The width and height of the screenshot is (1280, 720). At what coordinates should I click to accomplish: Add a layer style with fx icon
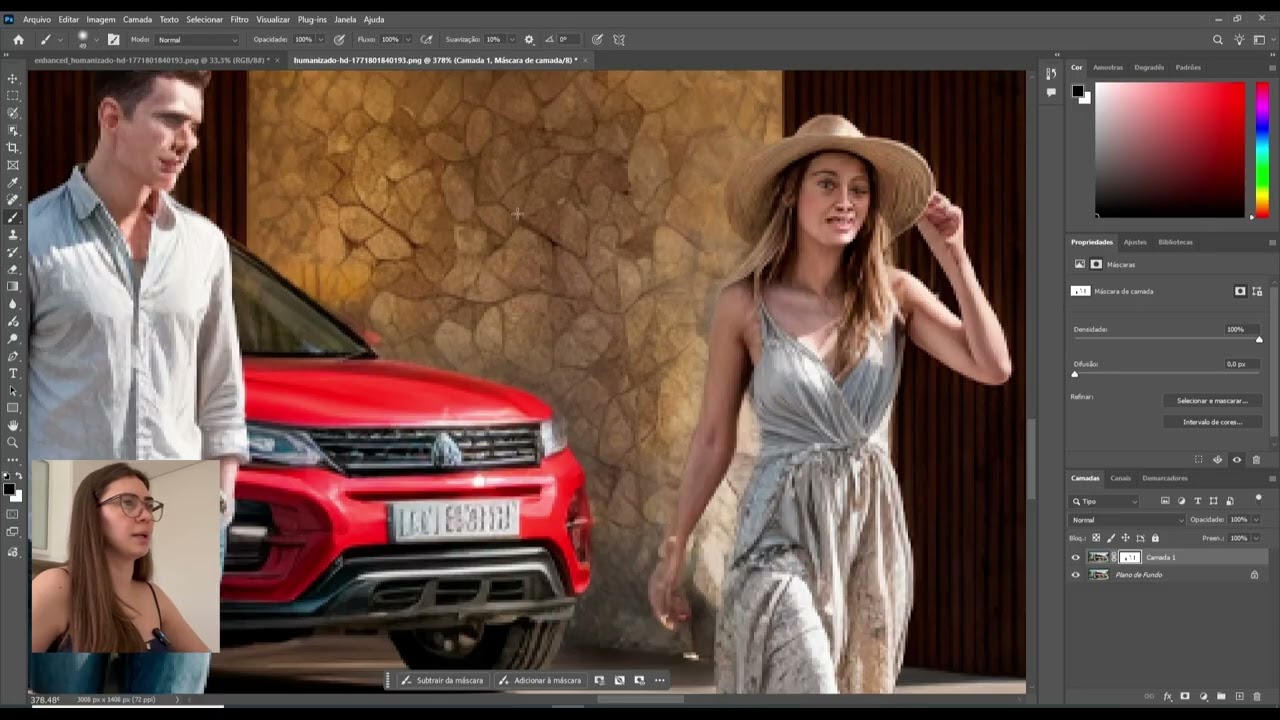[x=1167, y=696]
